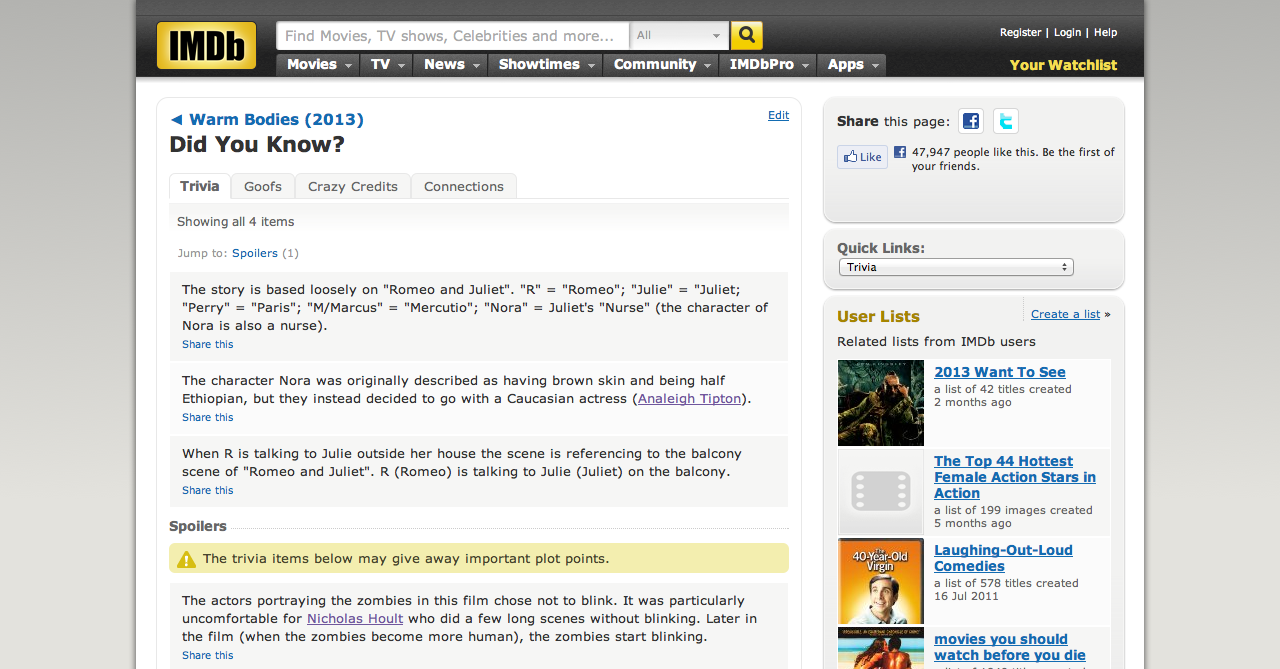
Task: Click in the Find Movies search field
Action: (453, 36)
